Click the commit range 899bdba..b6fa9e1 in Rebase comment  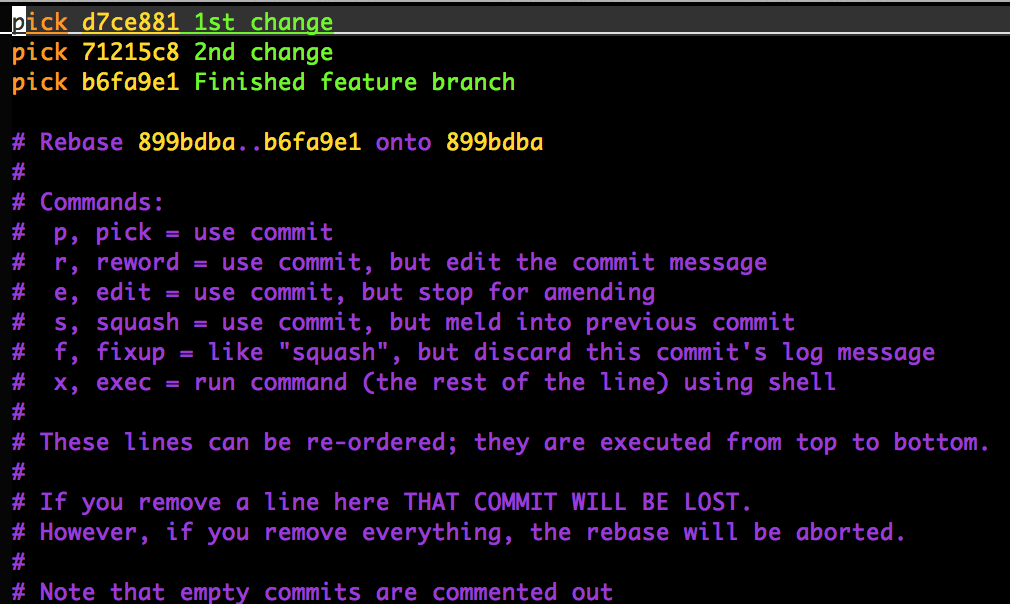click(x=250, y=142)
